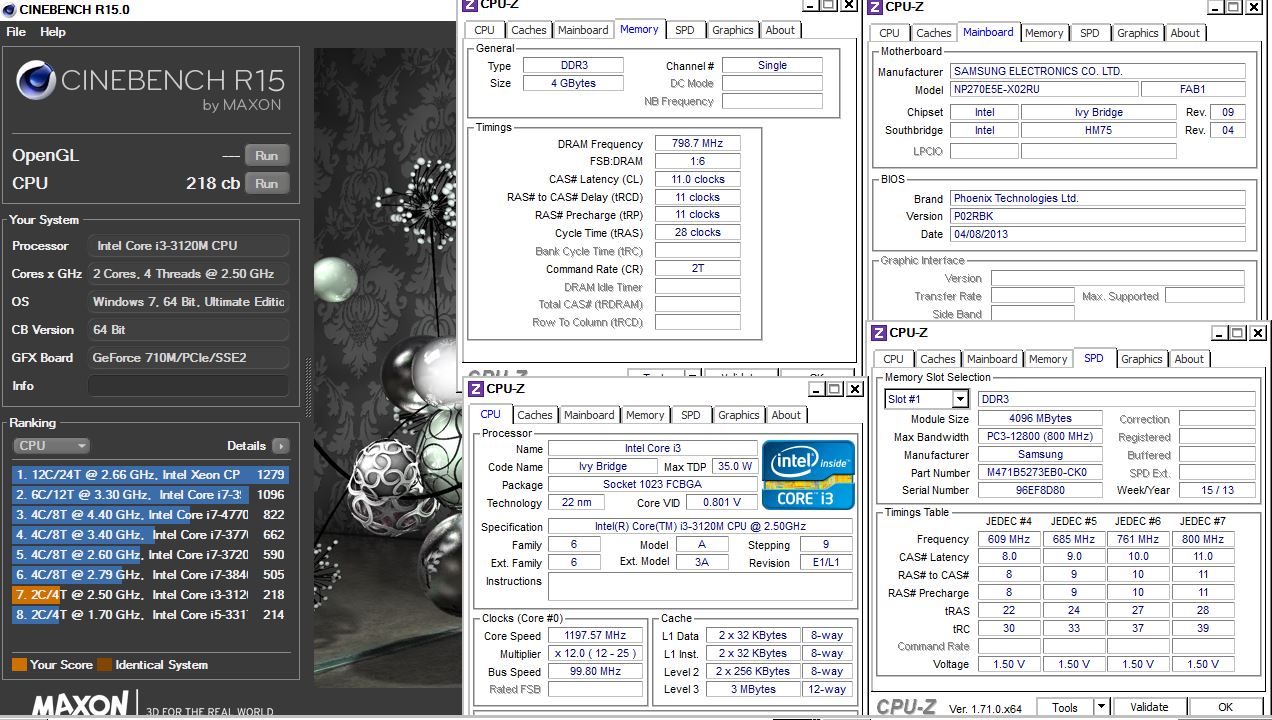Open Mainboard tab in Memory CPU-Z window
Screen dimensions: 1272x720
point(583,30)
